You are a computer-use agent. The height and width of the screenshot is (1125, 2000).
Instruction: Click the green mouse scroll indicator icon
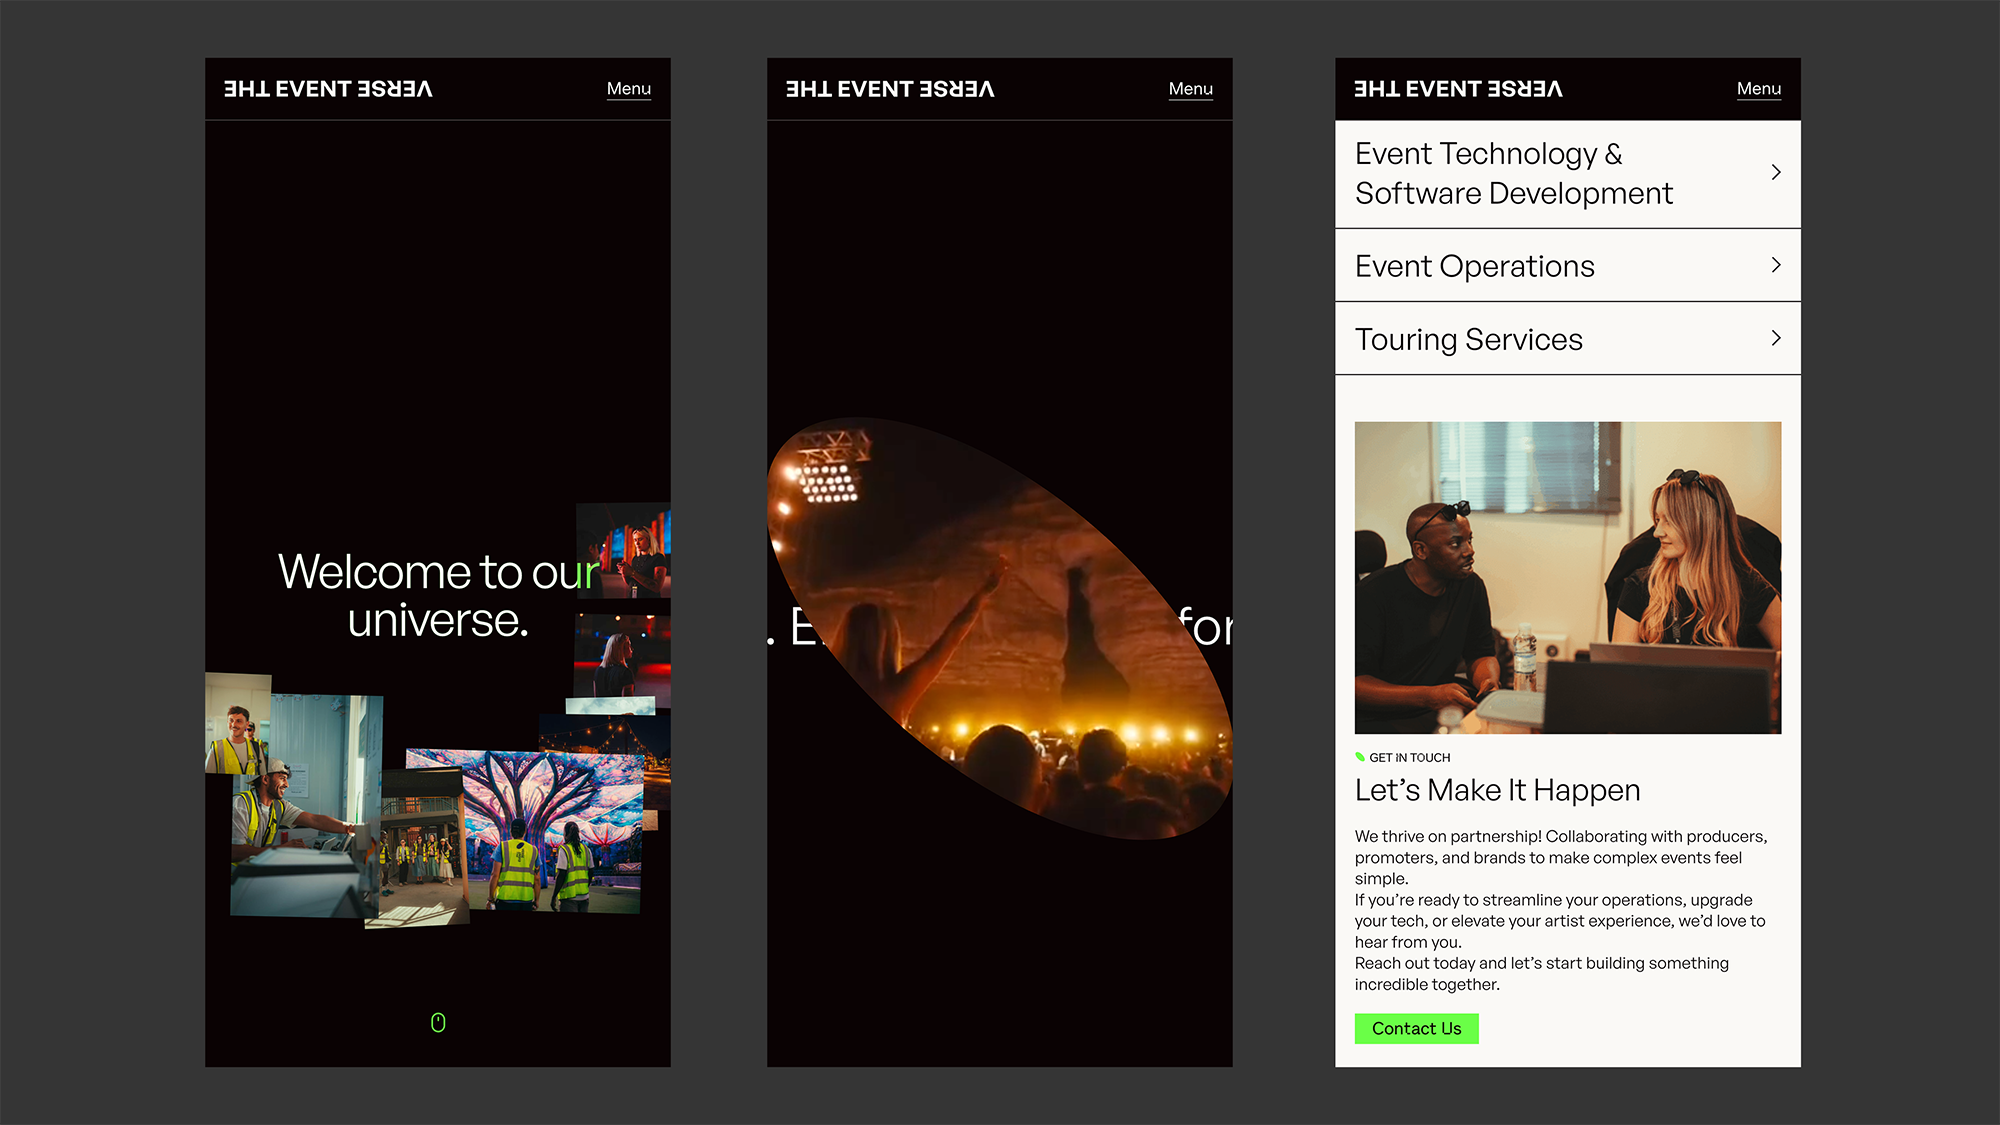pos(438,1022)
